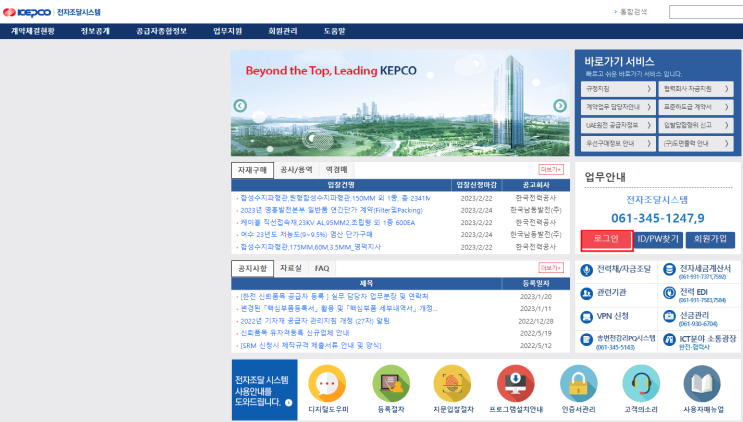Expand 협력회사 자금지원 shortcut
This screenshot has height=422, width=743.
click(699, 88)
